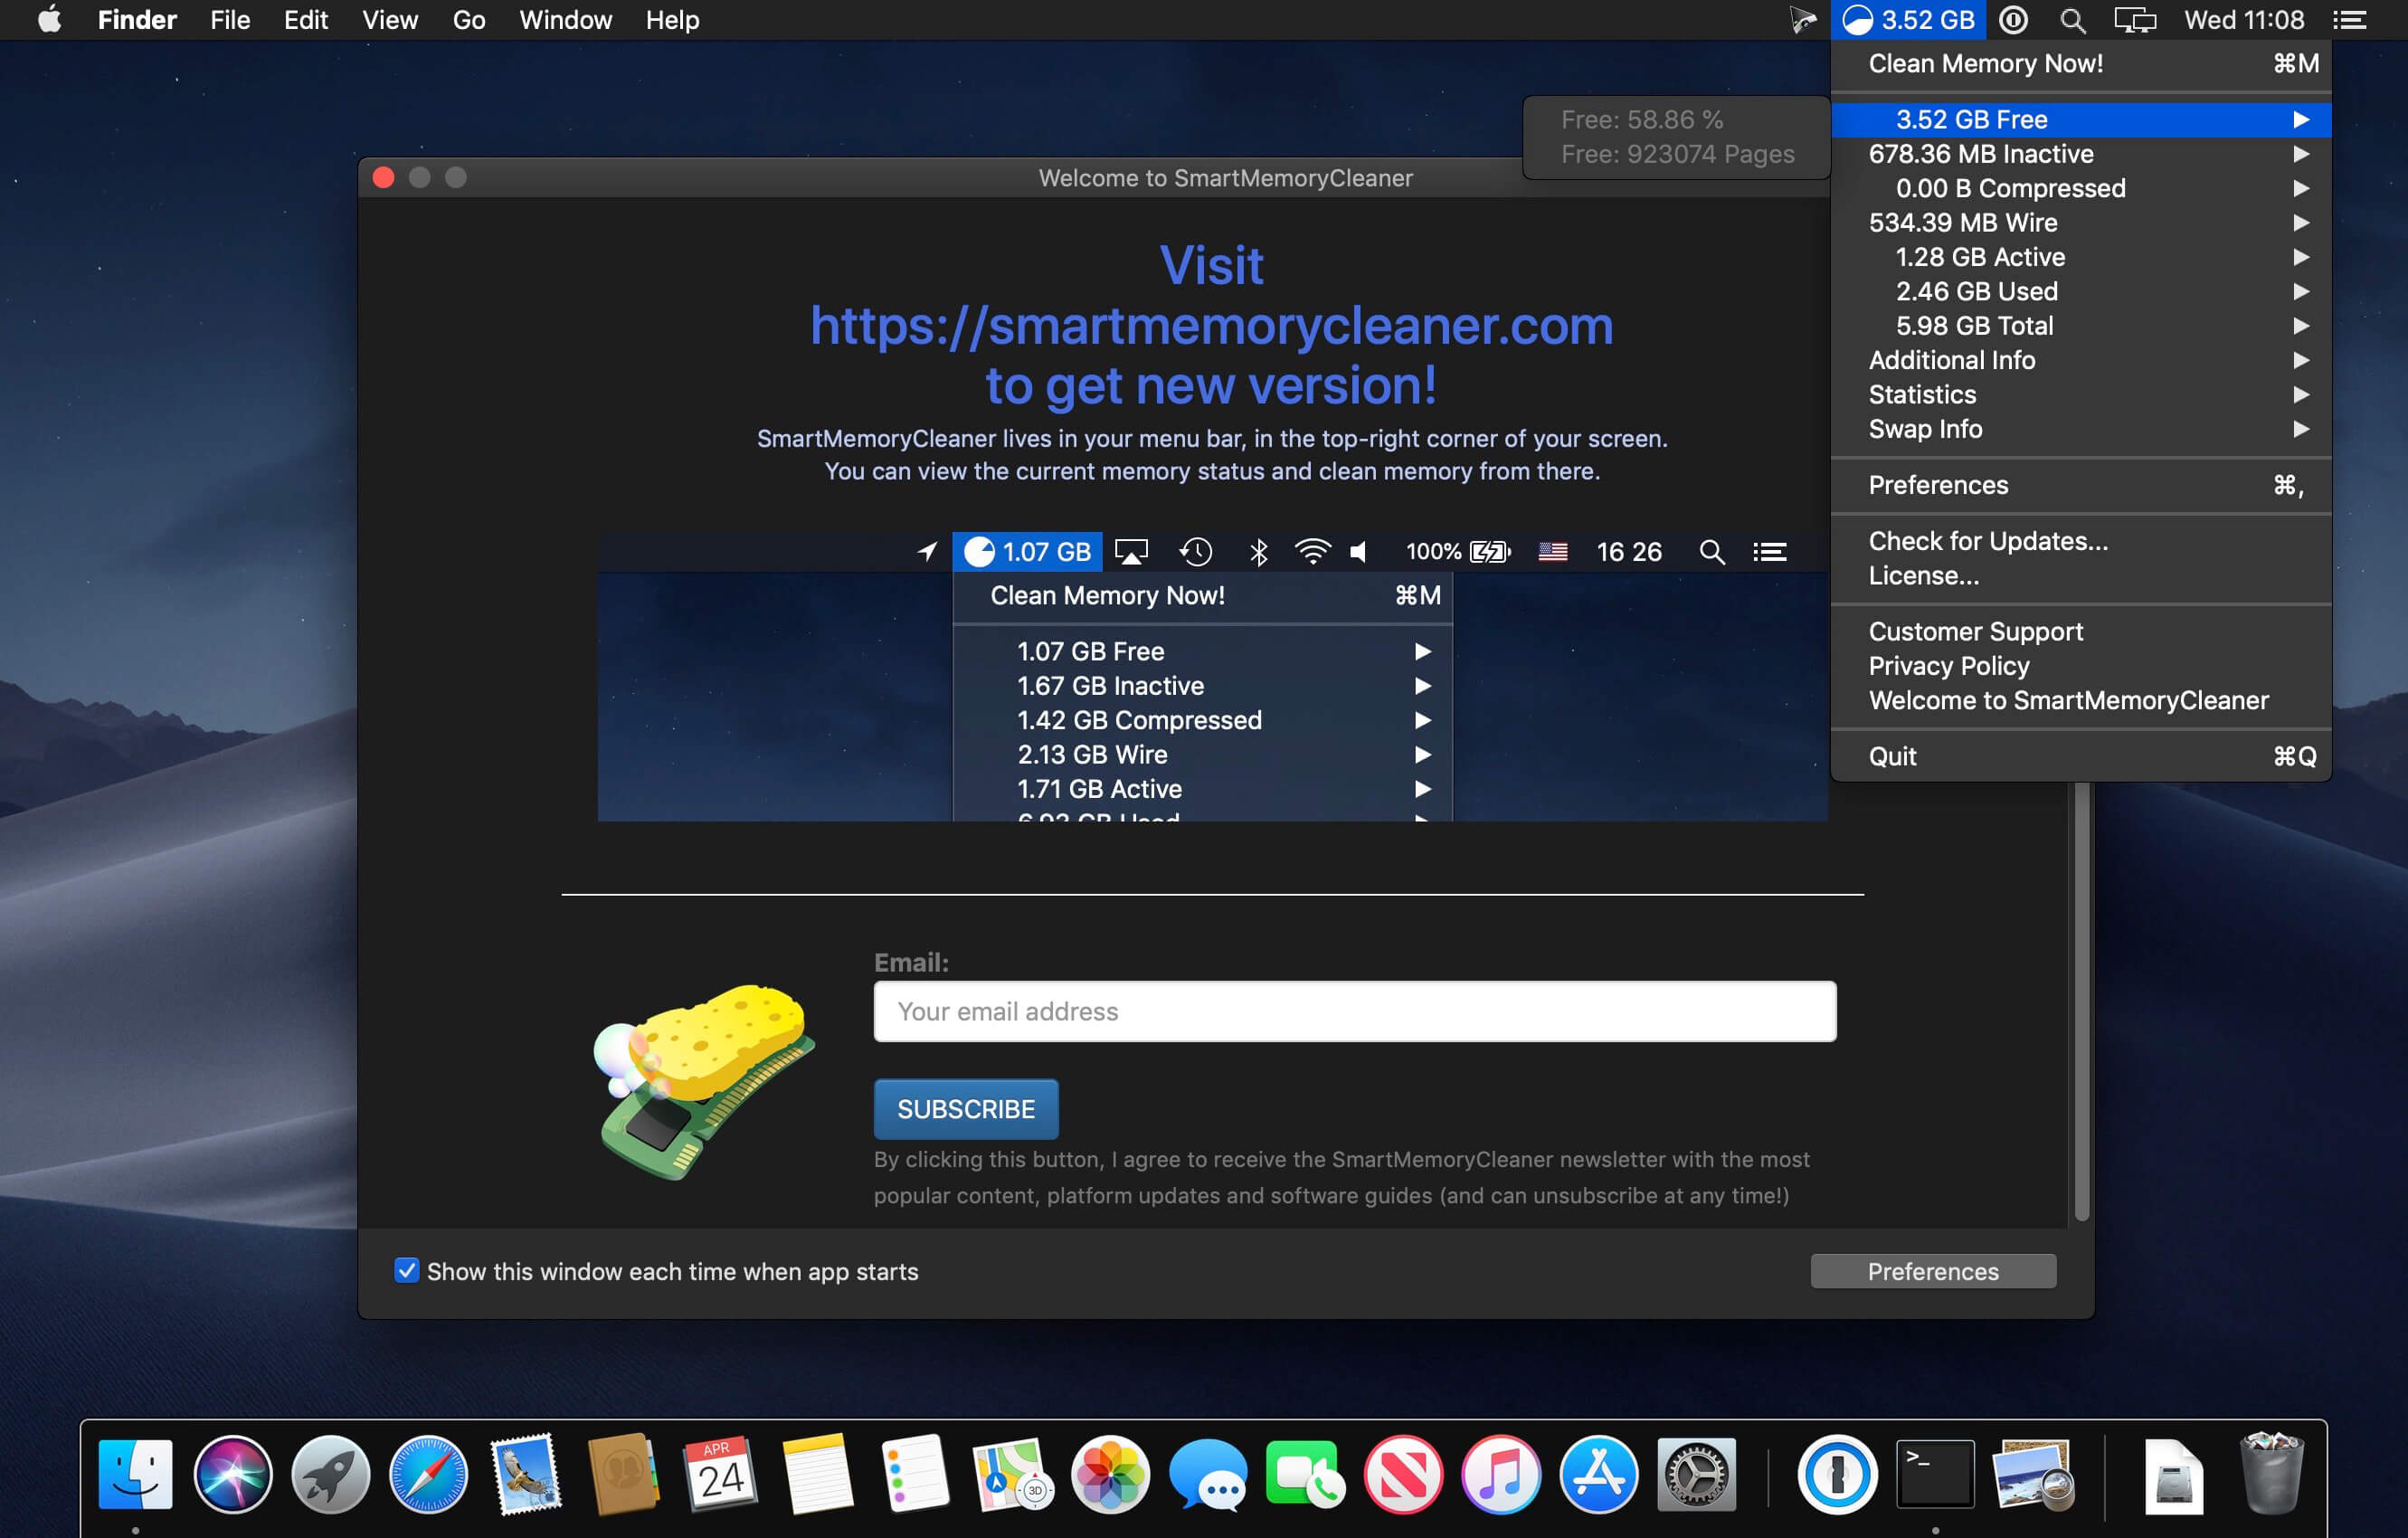Open the Trash in the Dock

(x=2271, y=1474)
